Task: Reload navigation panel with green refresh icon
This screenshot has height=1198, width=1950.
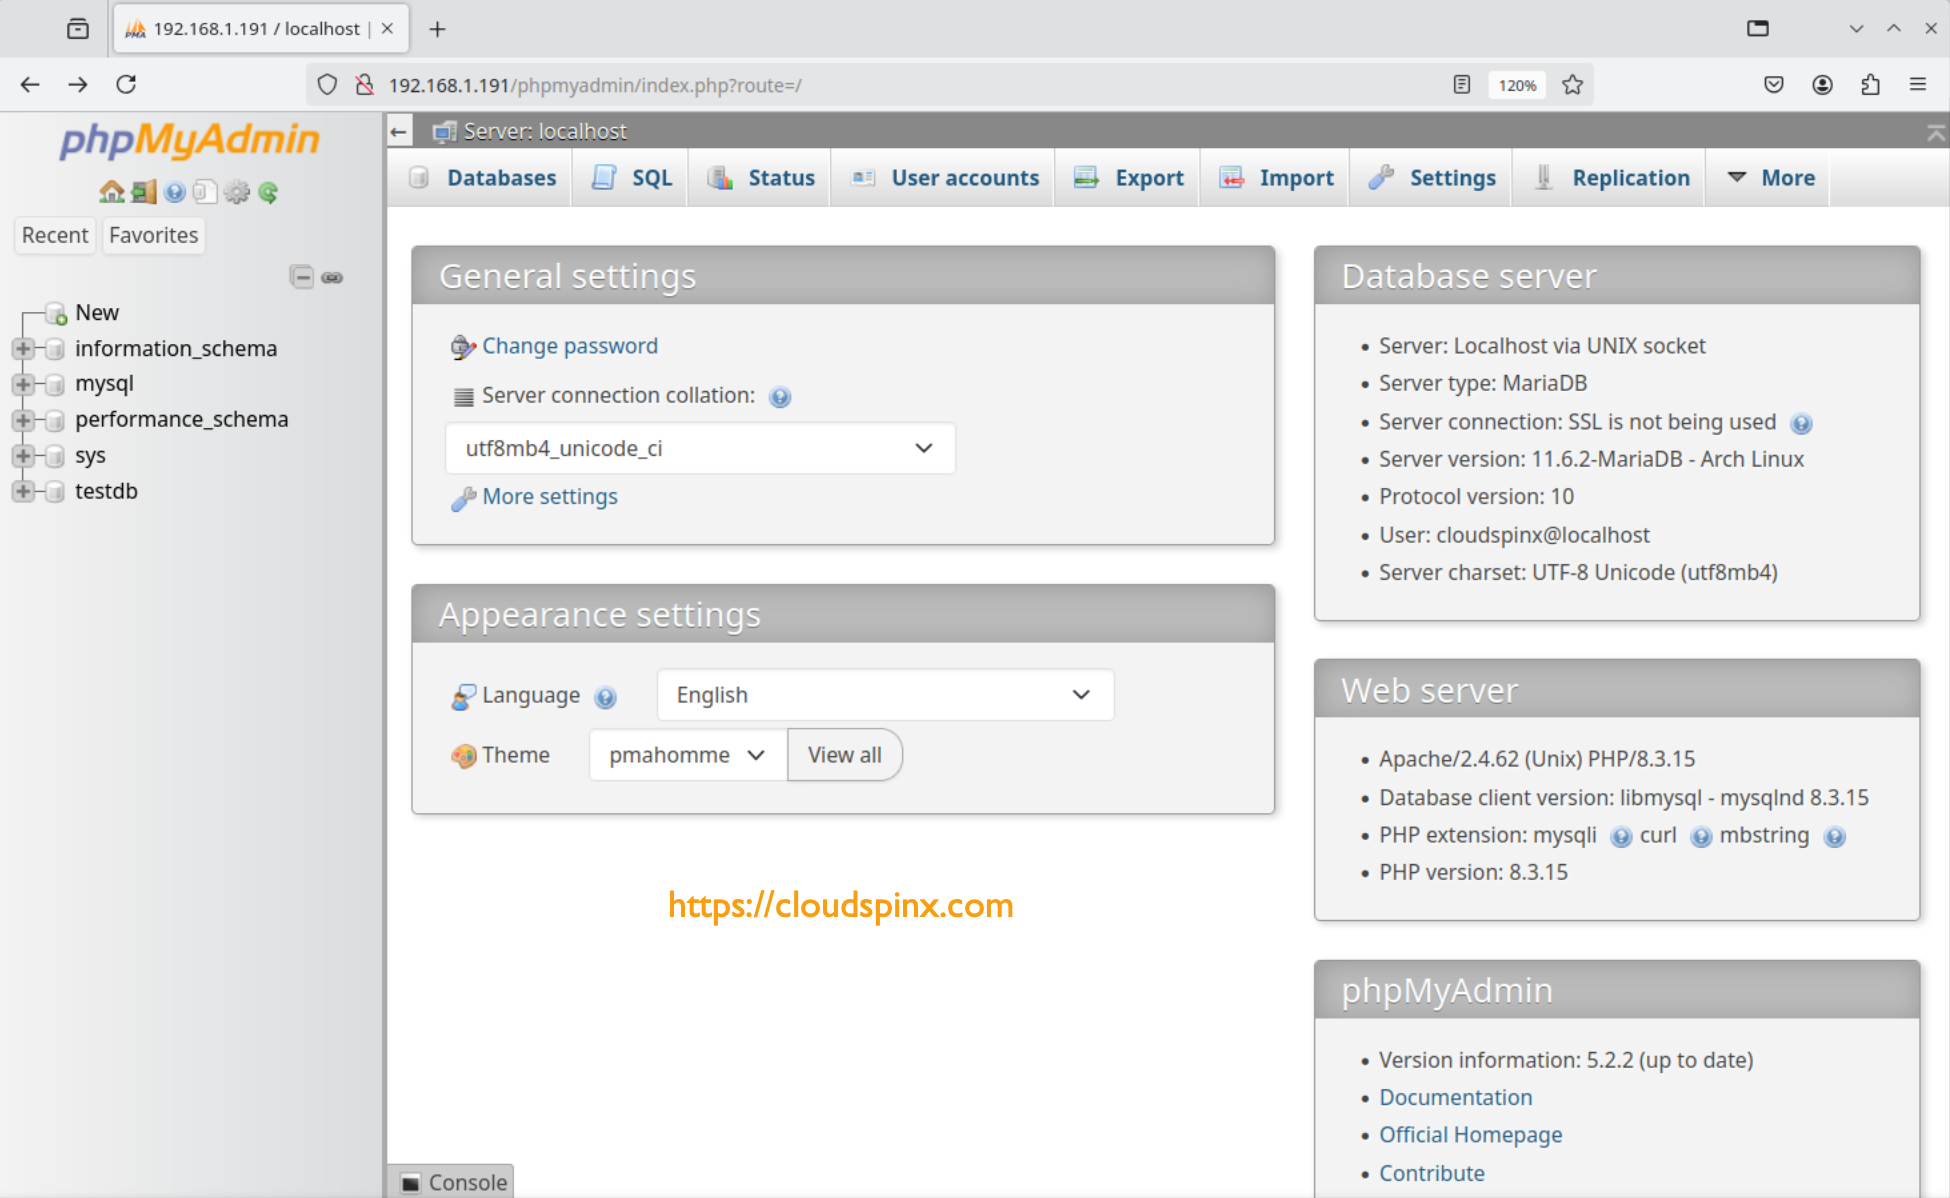Action: tap(267, 191)
